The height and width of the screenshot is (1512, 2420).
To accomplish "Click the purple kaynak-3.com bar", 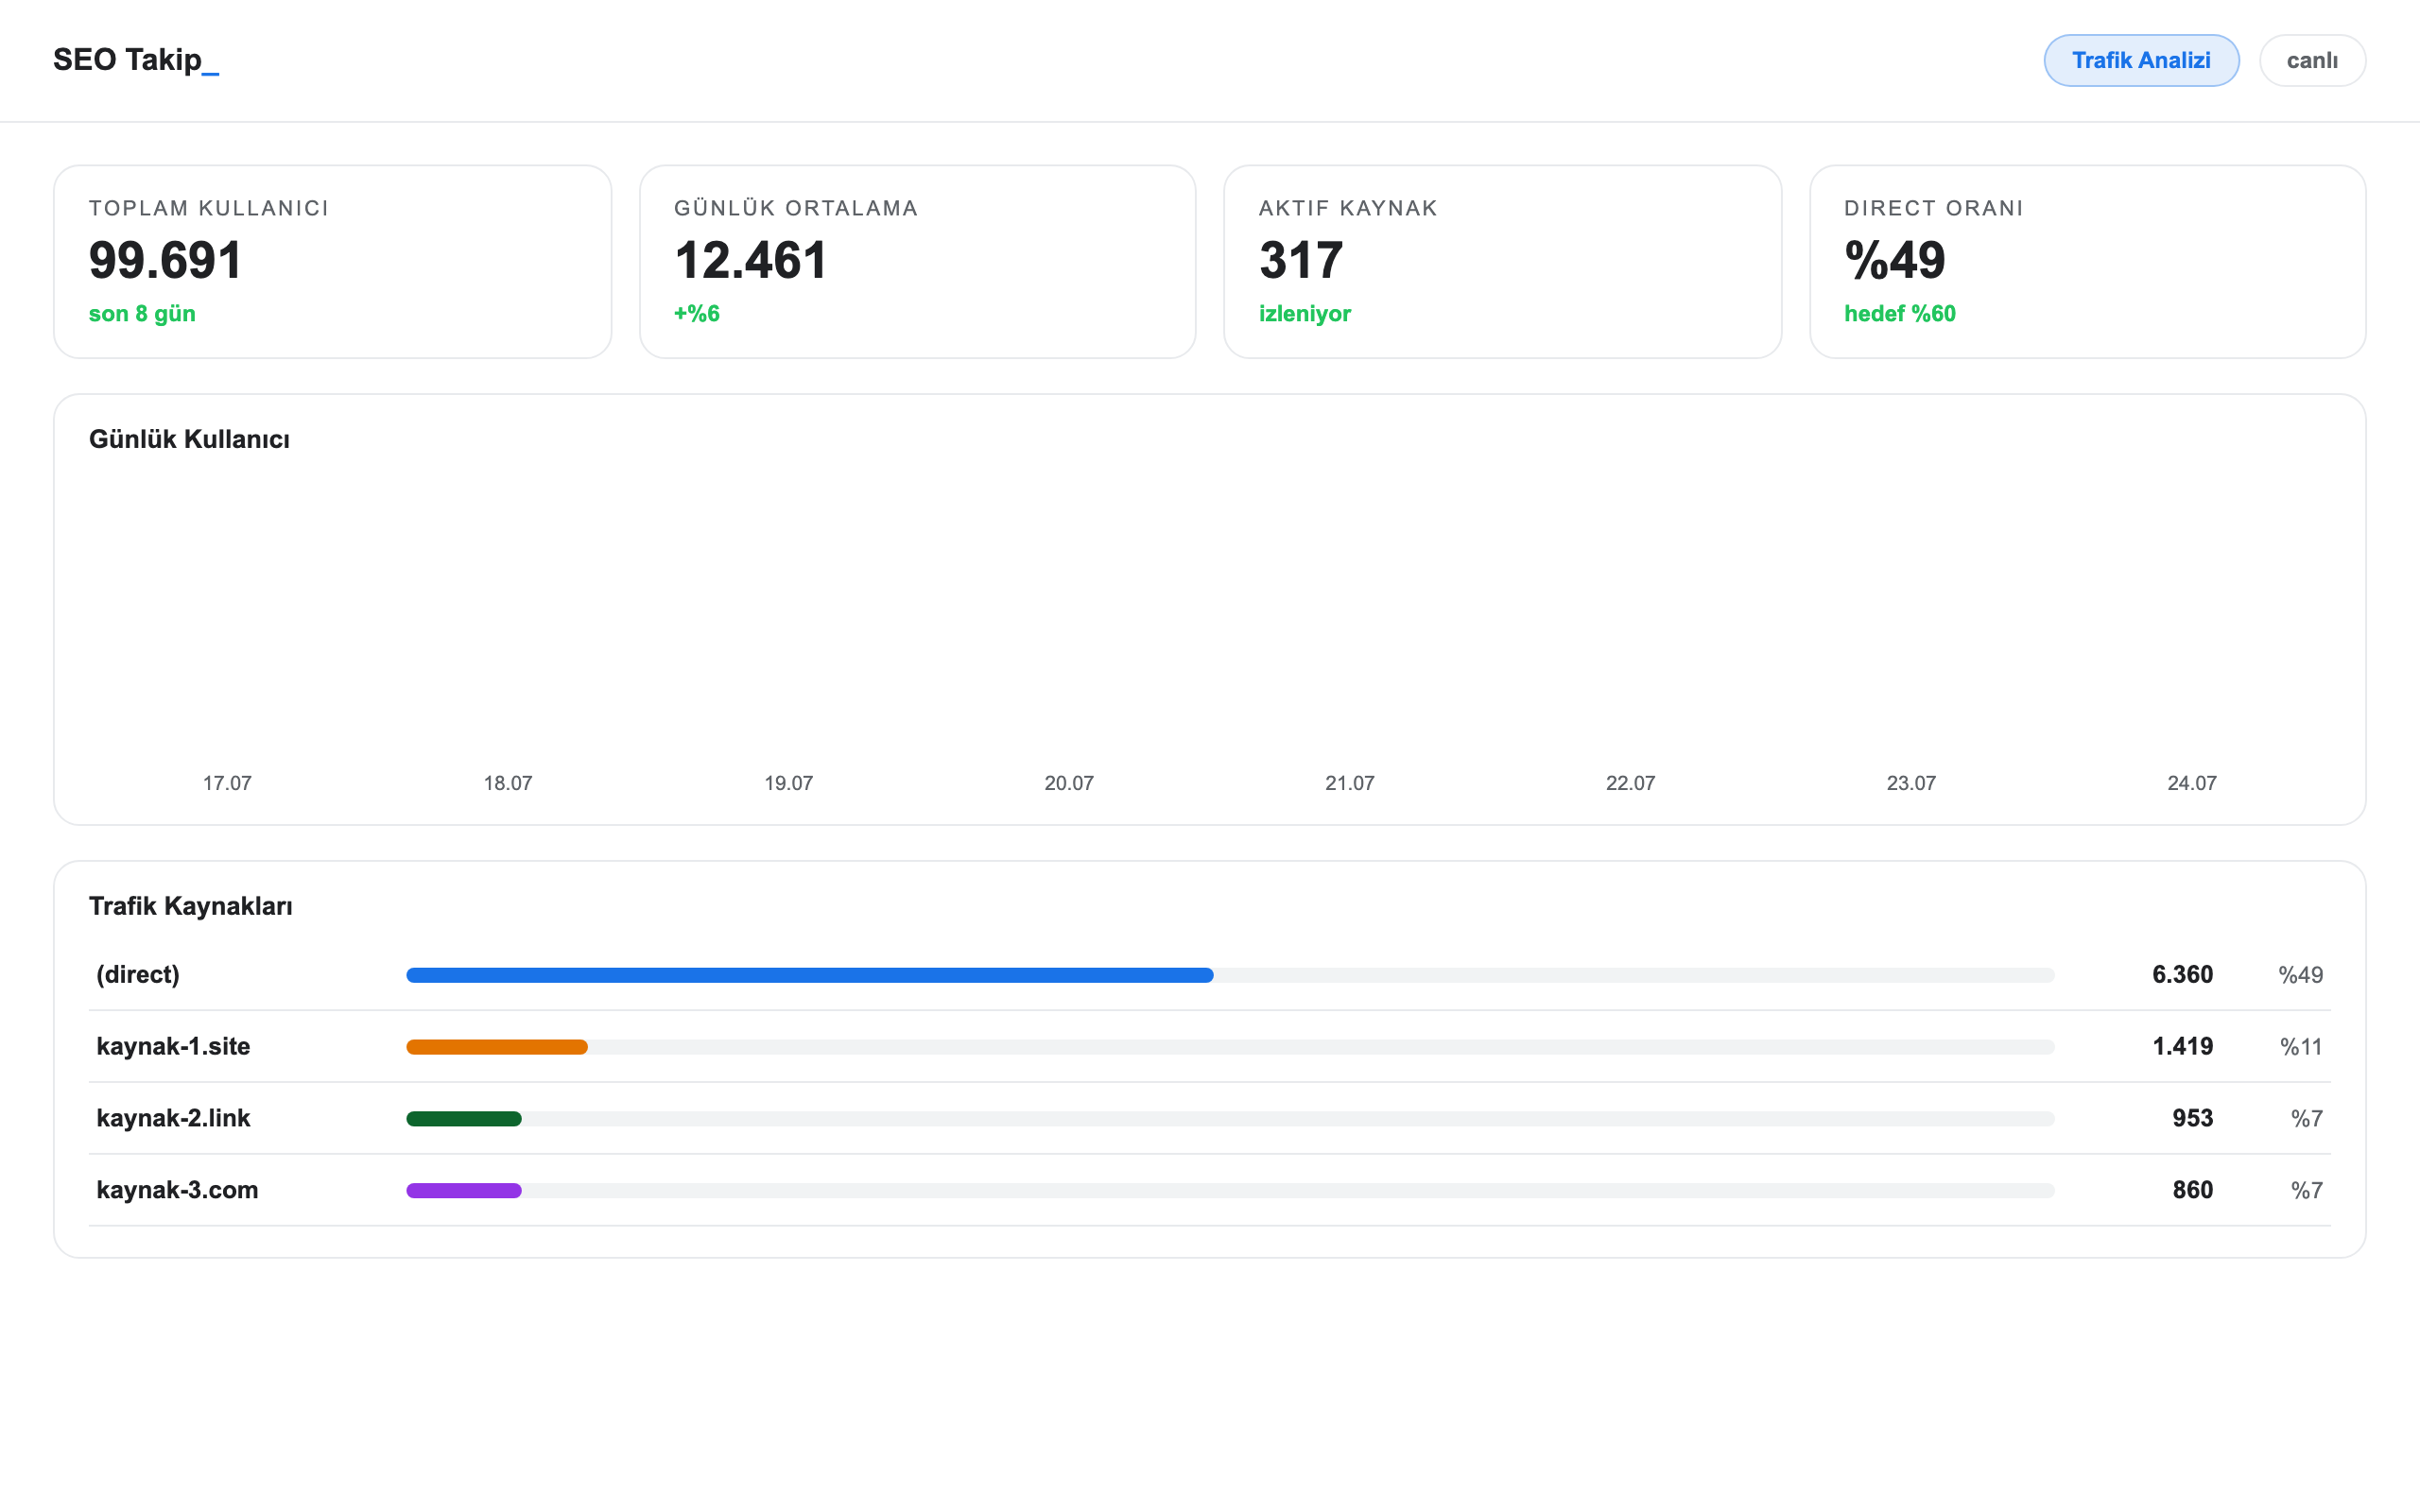I will (463, 1191).
